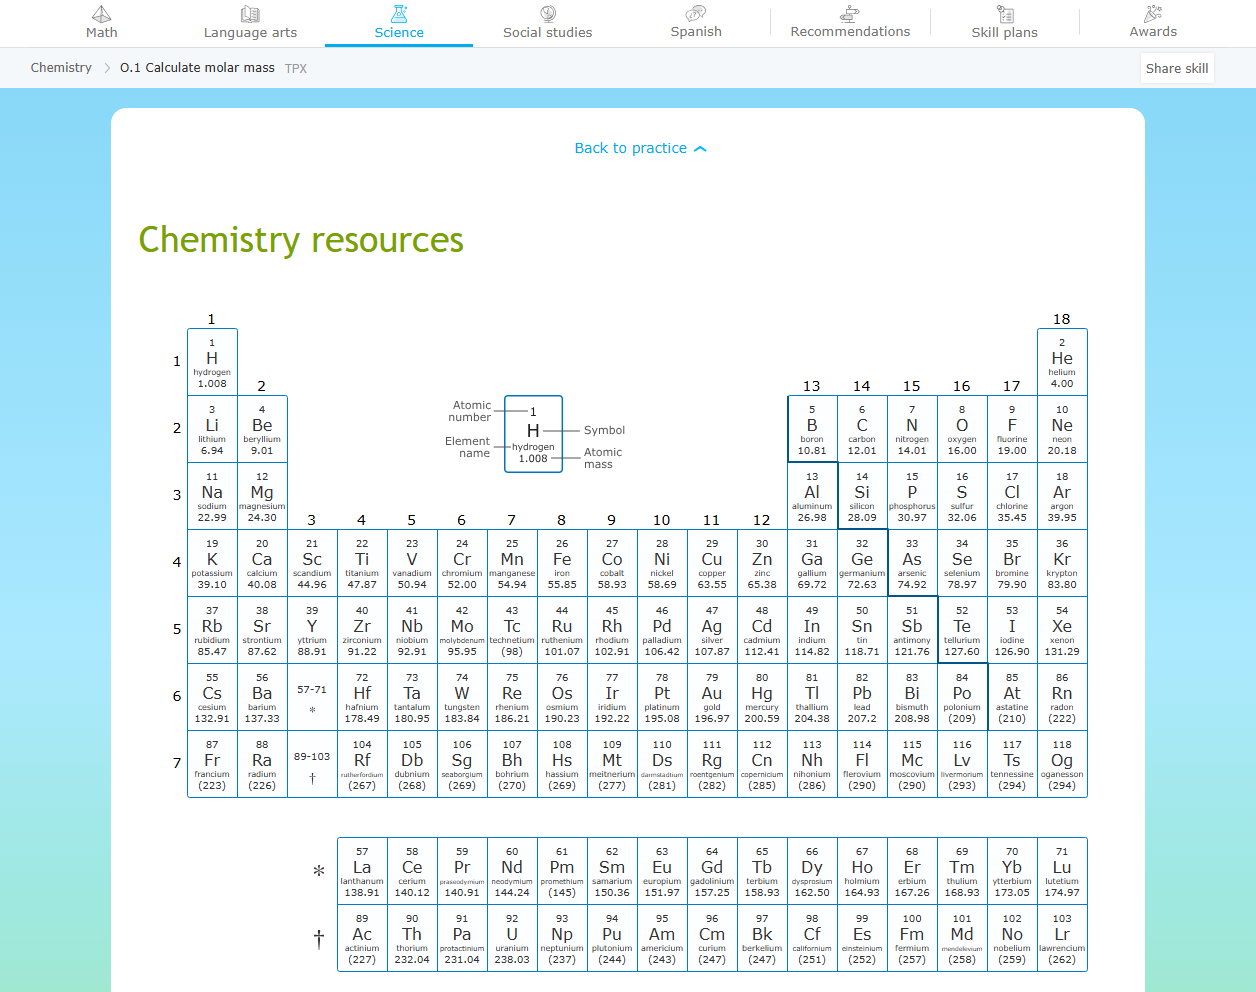
Task: Click the Skill plans checklist icon
Action: pyautogui.click(x=1005, y=14)
